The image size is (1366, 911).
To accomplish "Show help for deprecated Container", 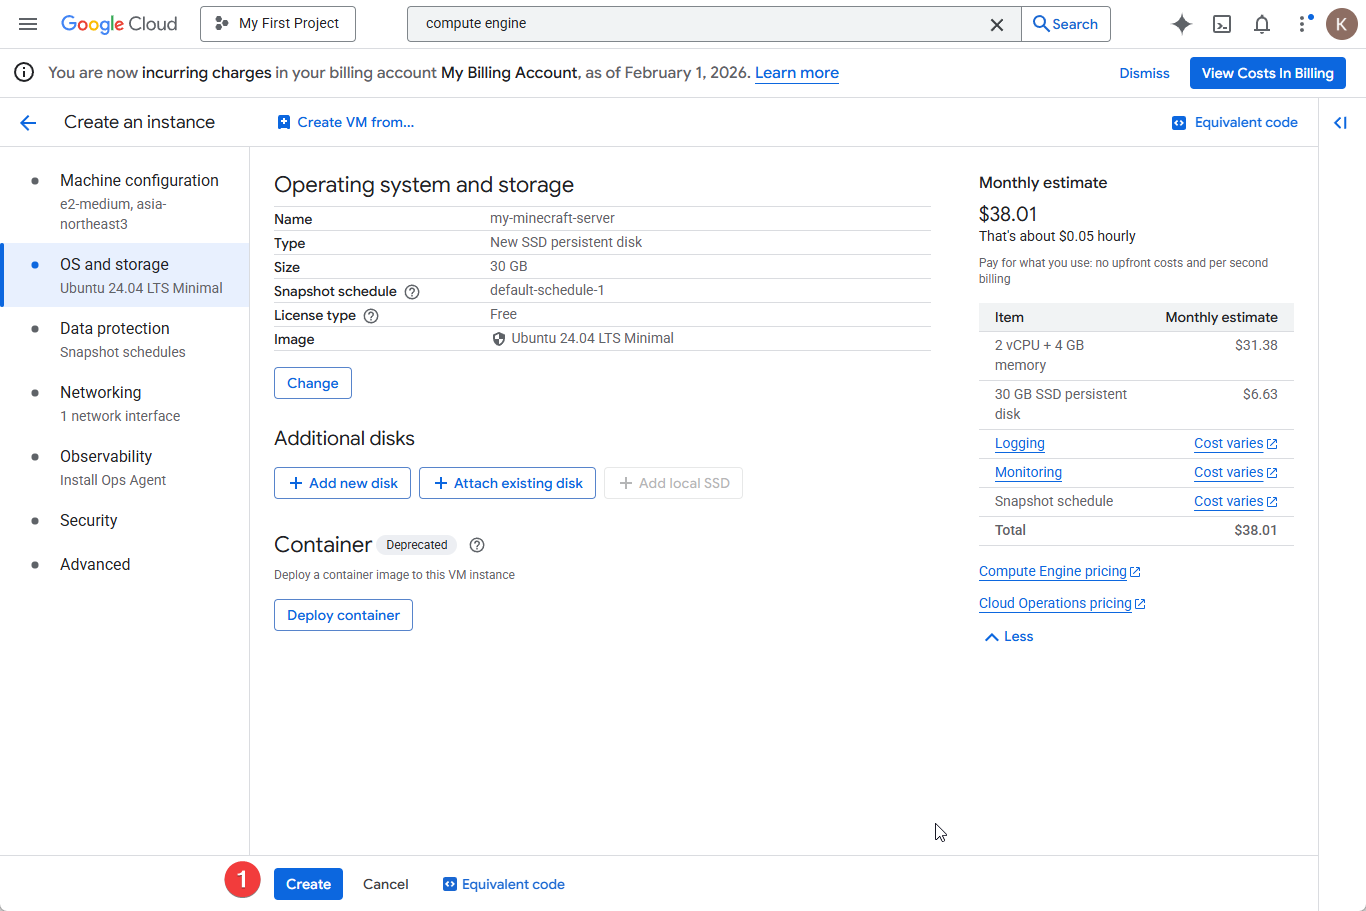I will click(477, 545).
